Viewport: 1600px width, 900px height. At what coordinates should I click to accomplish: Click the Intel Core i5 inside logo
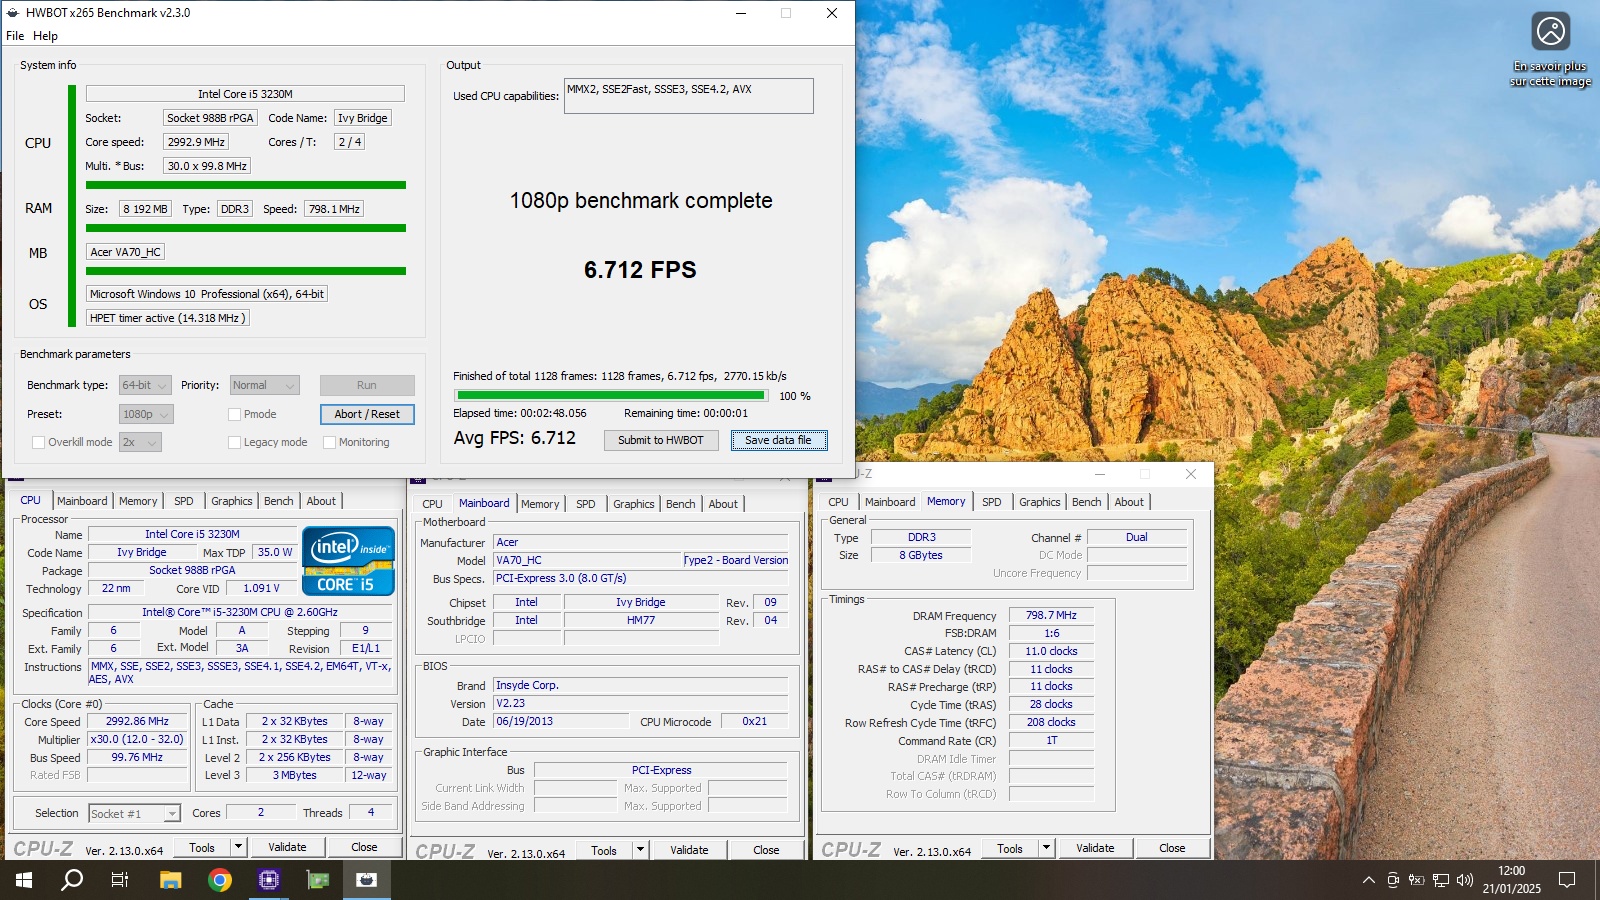(x=347, y=561)
